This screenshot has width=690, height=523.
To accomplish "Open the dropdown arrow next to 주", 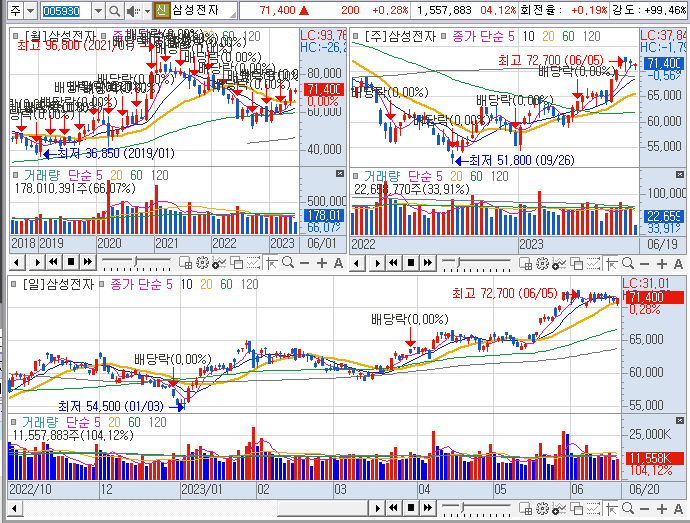I will [30, 11].
